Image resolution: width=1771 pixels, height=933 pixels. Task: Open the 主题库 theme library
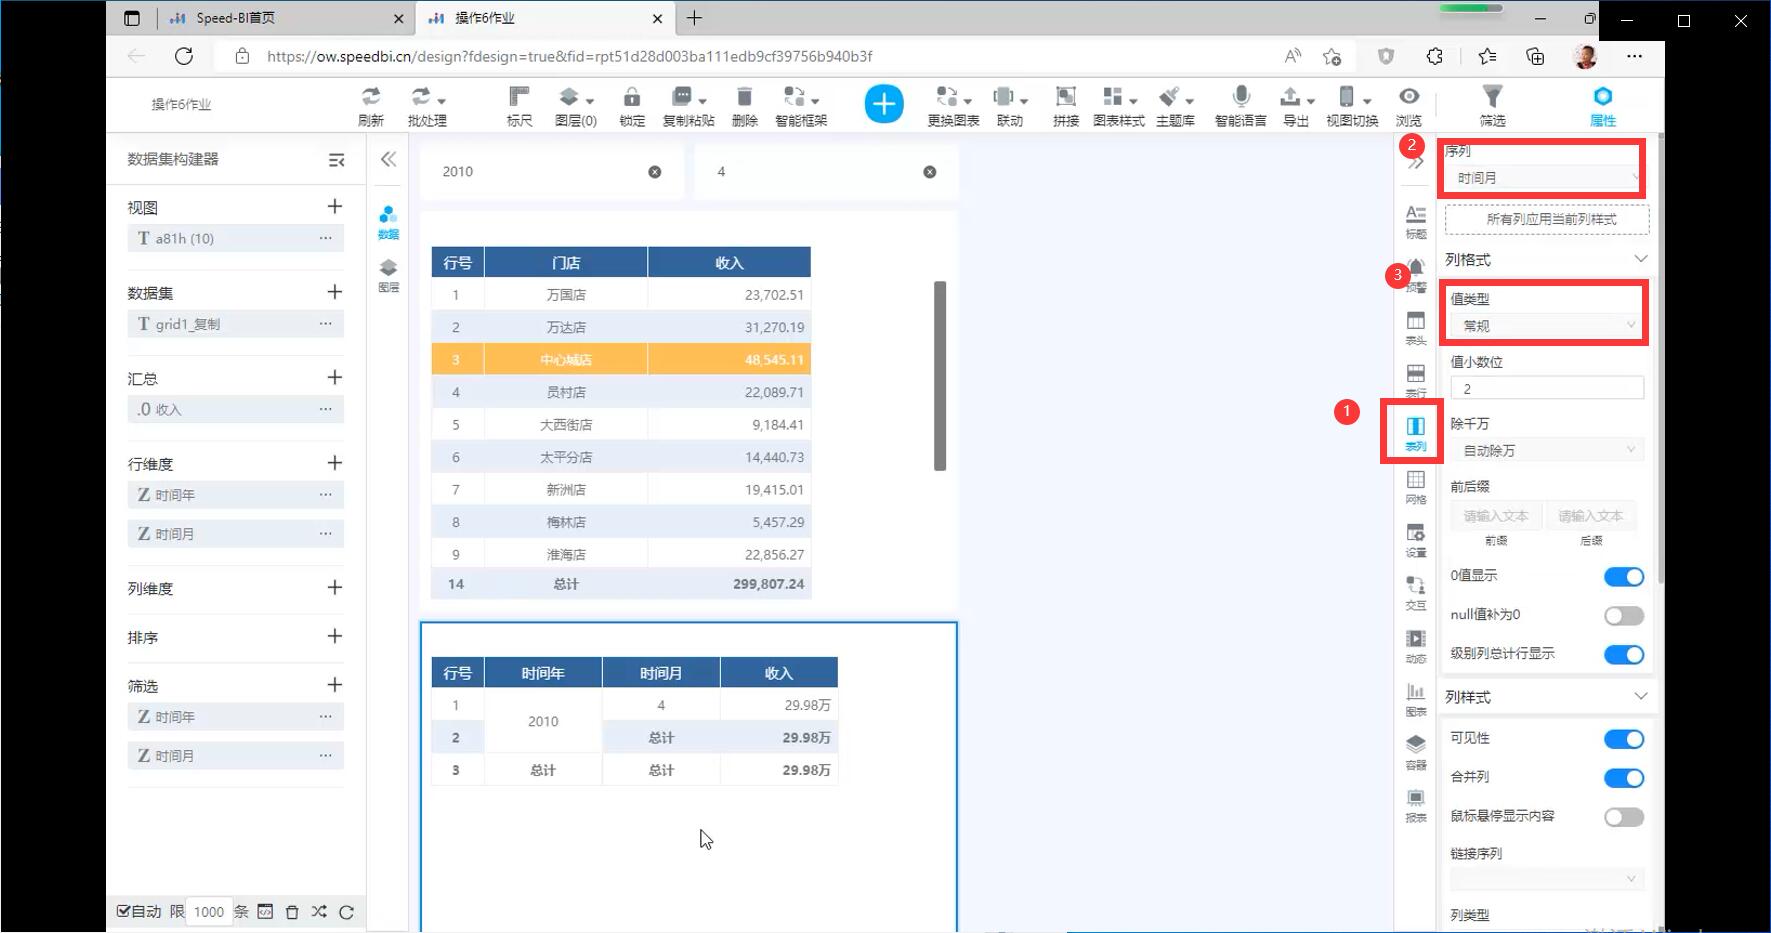(x=1175, y=105)
